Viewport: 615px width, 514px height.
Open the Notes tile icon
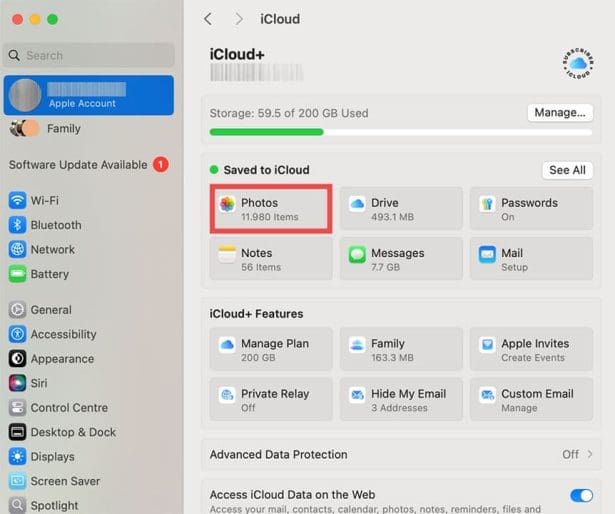point(227,254)
